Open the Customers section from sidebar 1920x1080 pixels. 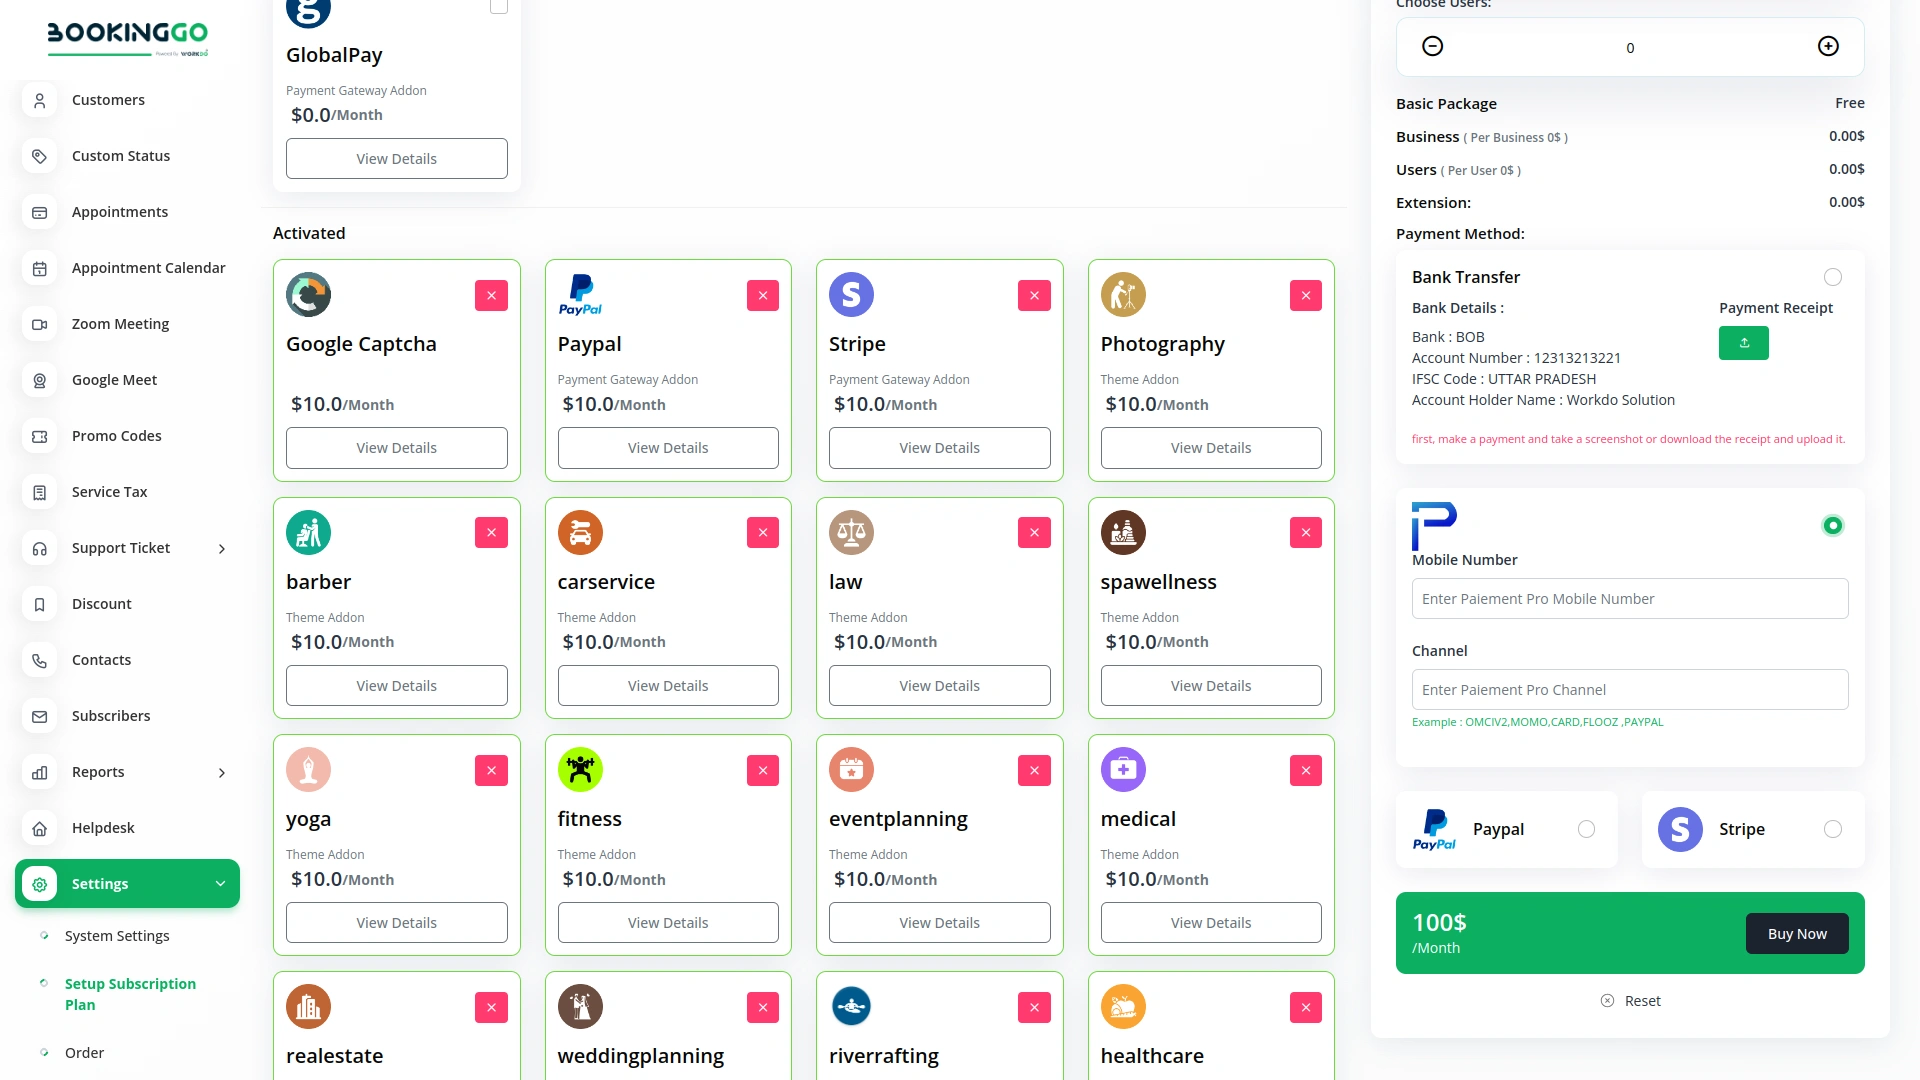[39, 100]
